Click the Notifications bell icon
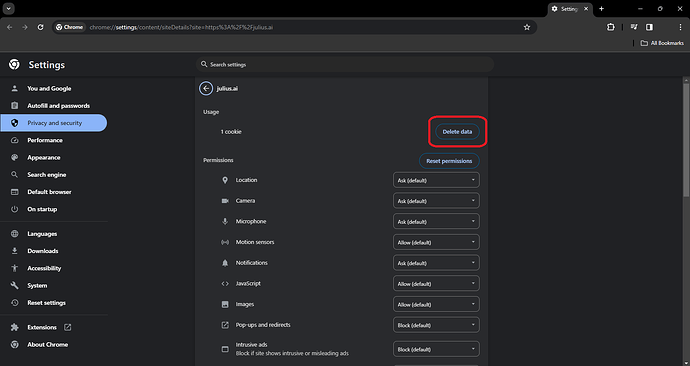The image size is (690, 366). (x=225, y=263)
